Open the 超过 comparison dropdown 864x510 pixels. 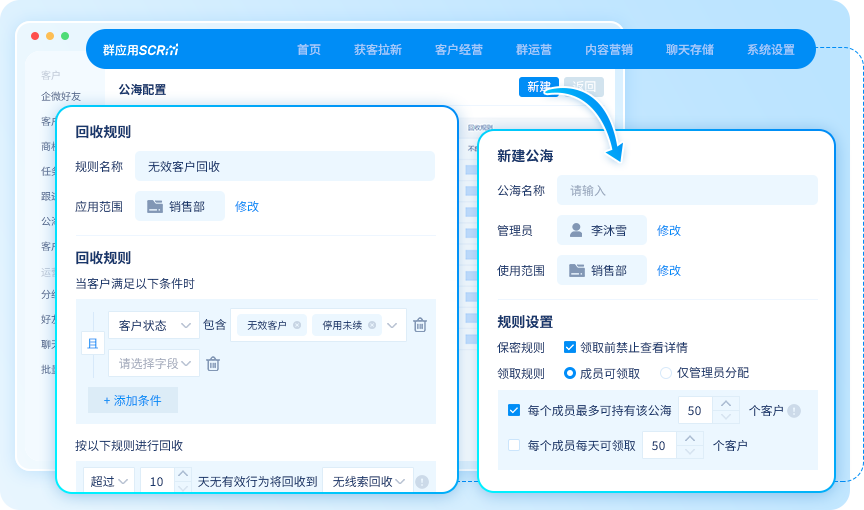click(x=109, y=481)
